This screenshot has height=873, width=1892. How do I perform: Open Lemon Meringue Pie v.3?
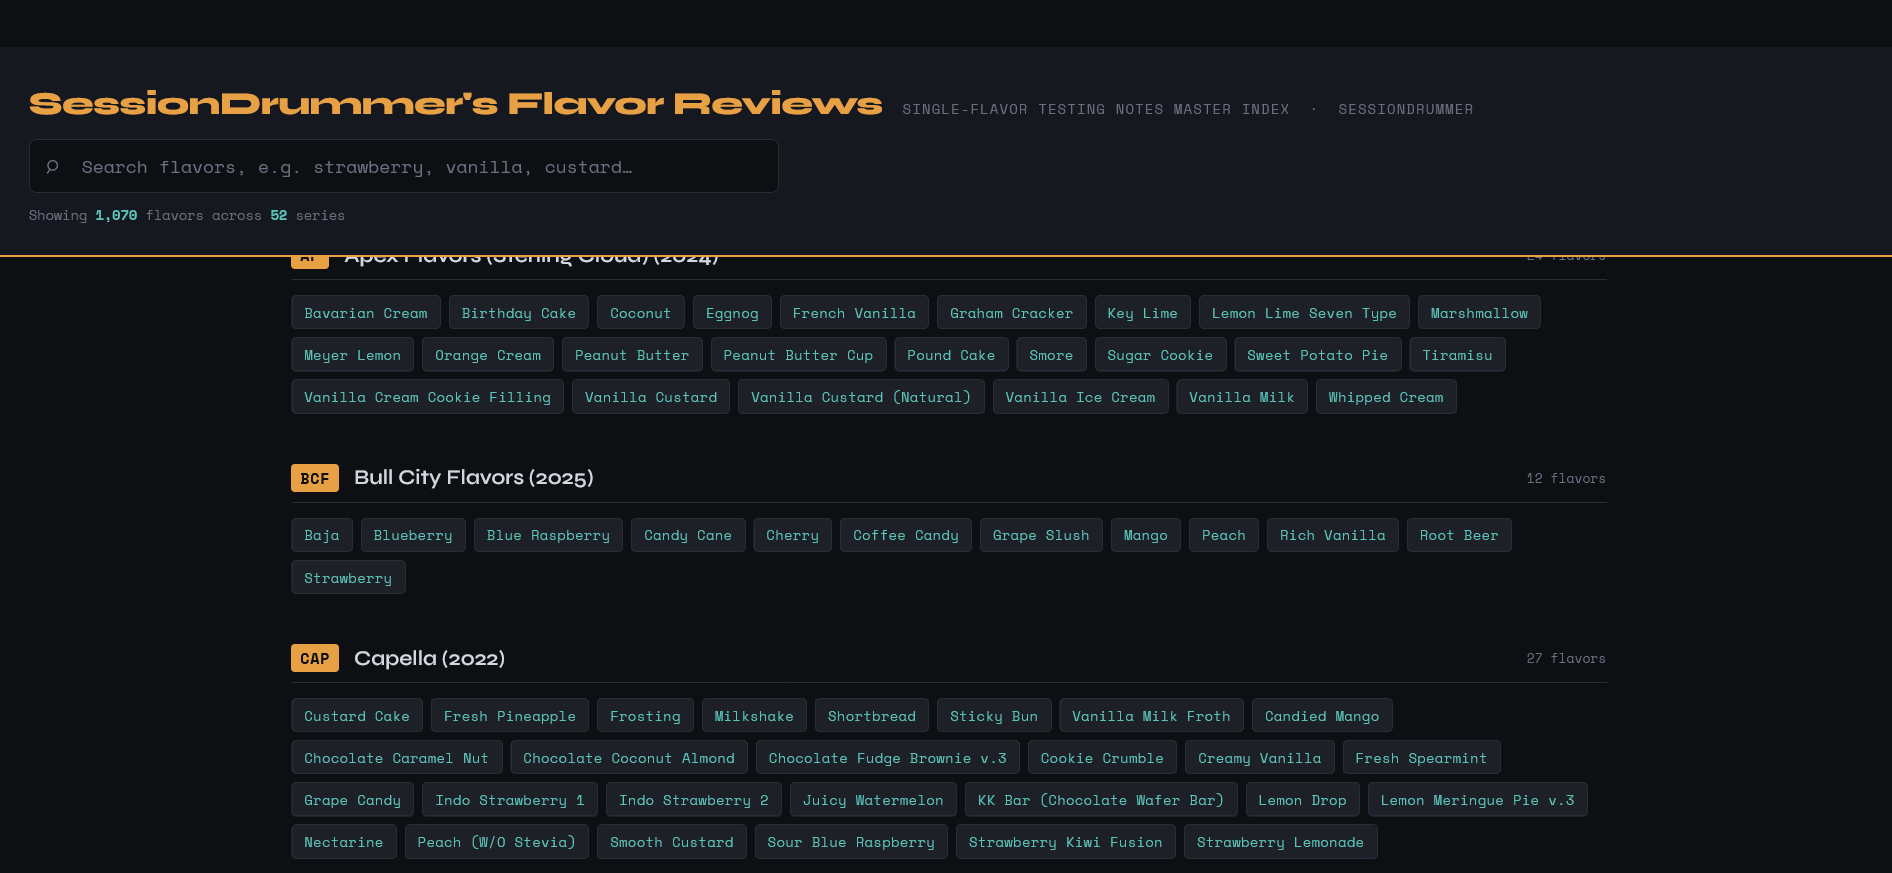point(1476,800)
